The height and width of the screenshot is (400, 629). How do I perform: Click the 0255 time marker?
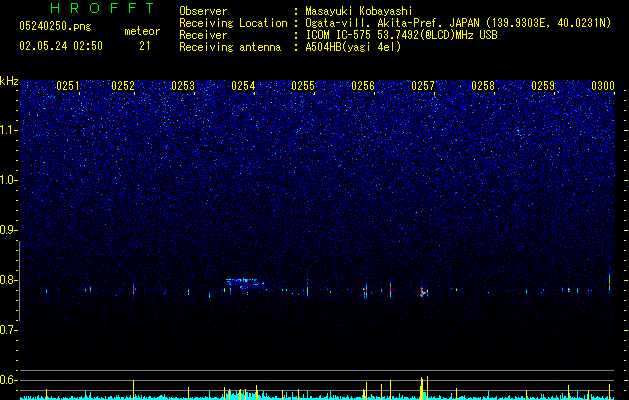[303, 86]
